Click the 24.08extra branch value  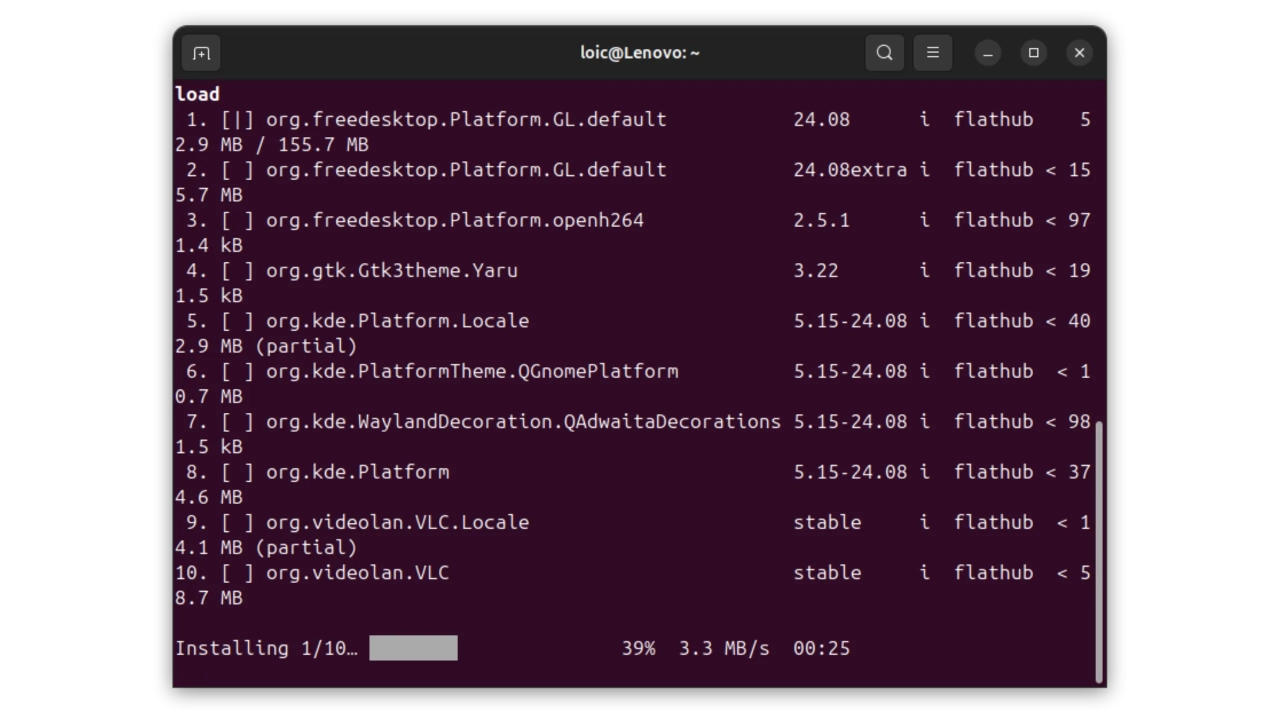click(x=850, y=170)
